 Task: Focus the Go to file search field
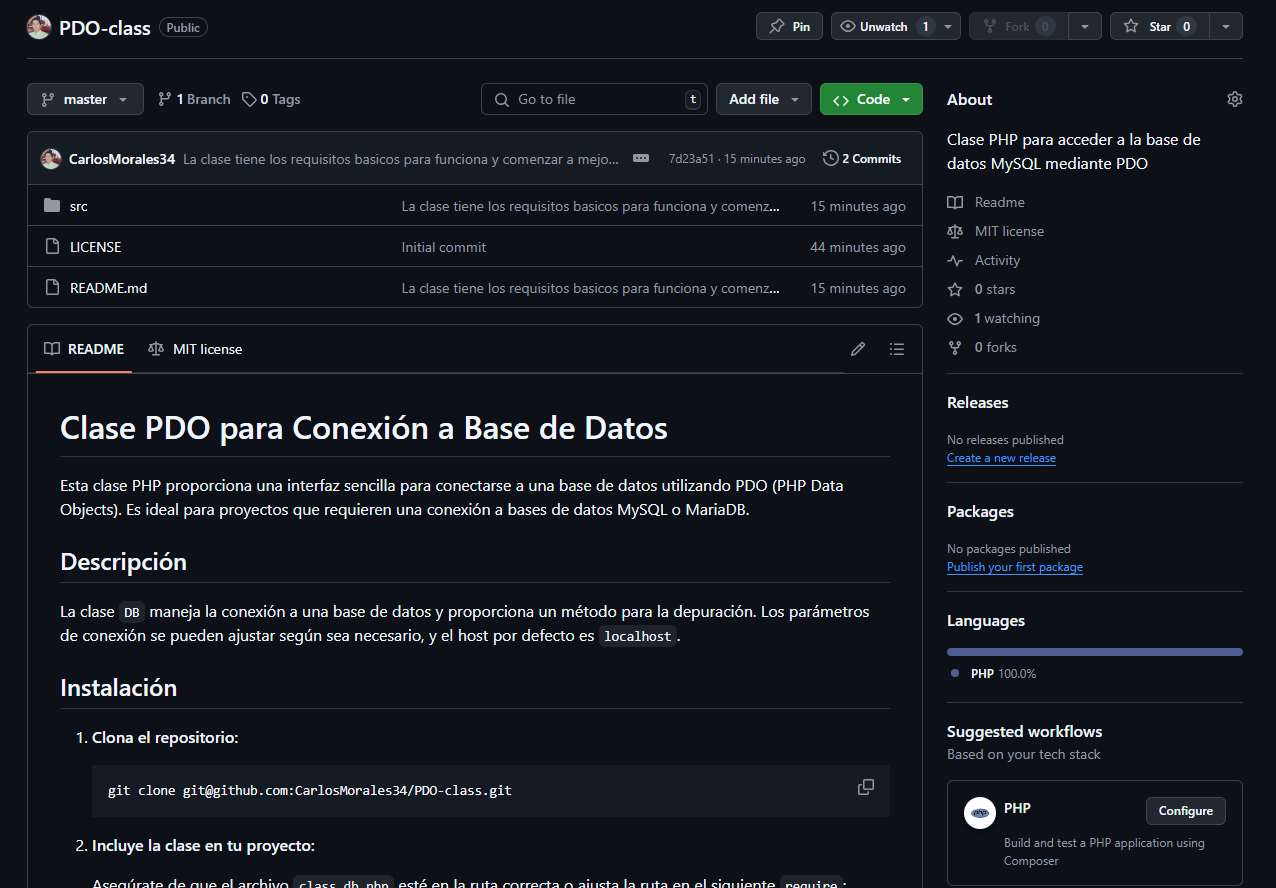(595, 99)
